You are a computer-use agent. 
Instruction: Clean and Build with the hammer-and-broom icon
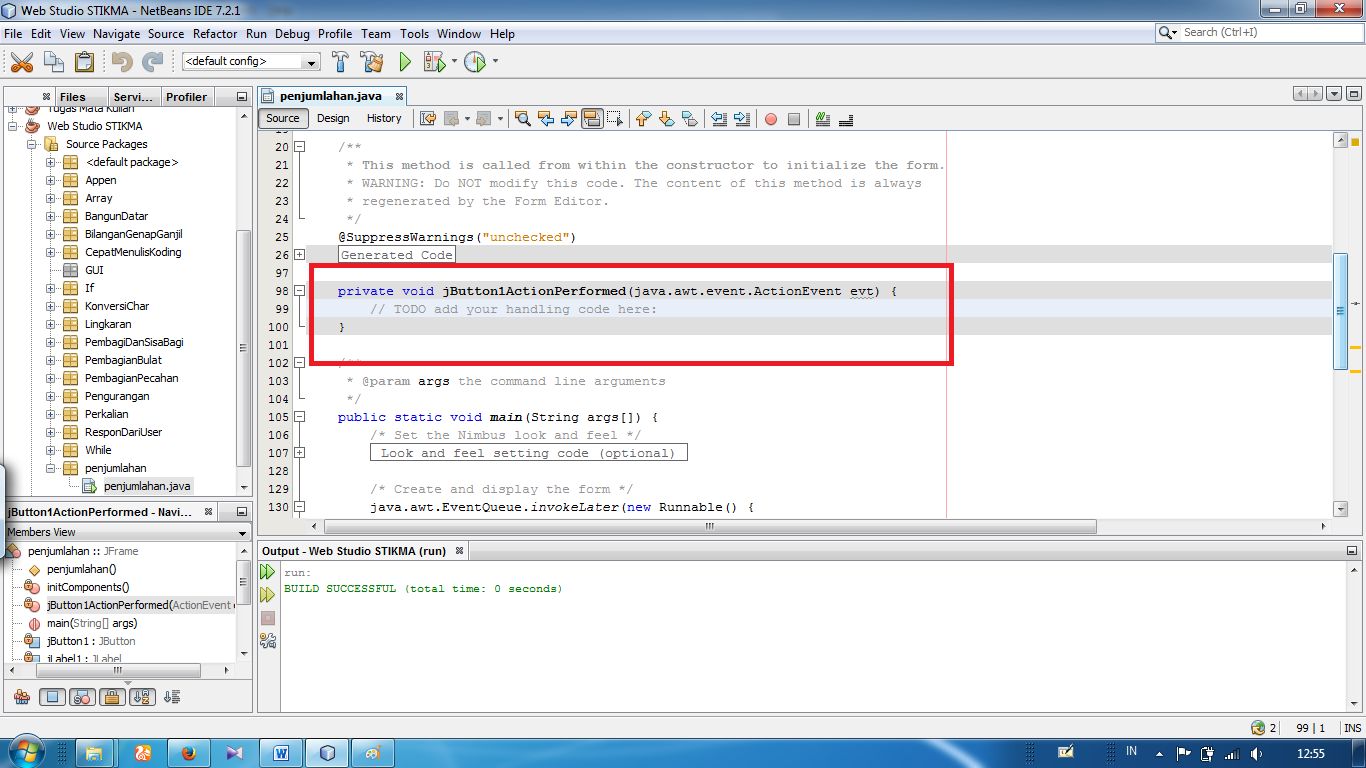click(x=371, y=61)
